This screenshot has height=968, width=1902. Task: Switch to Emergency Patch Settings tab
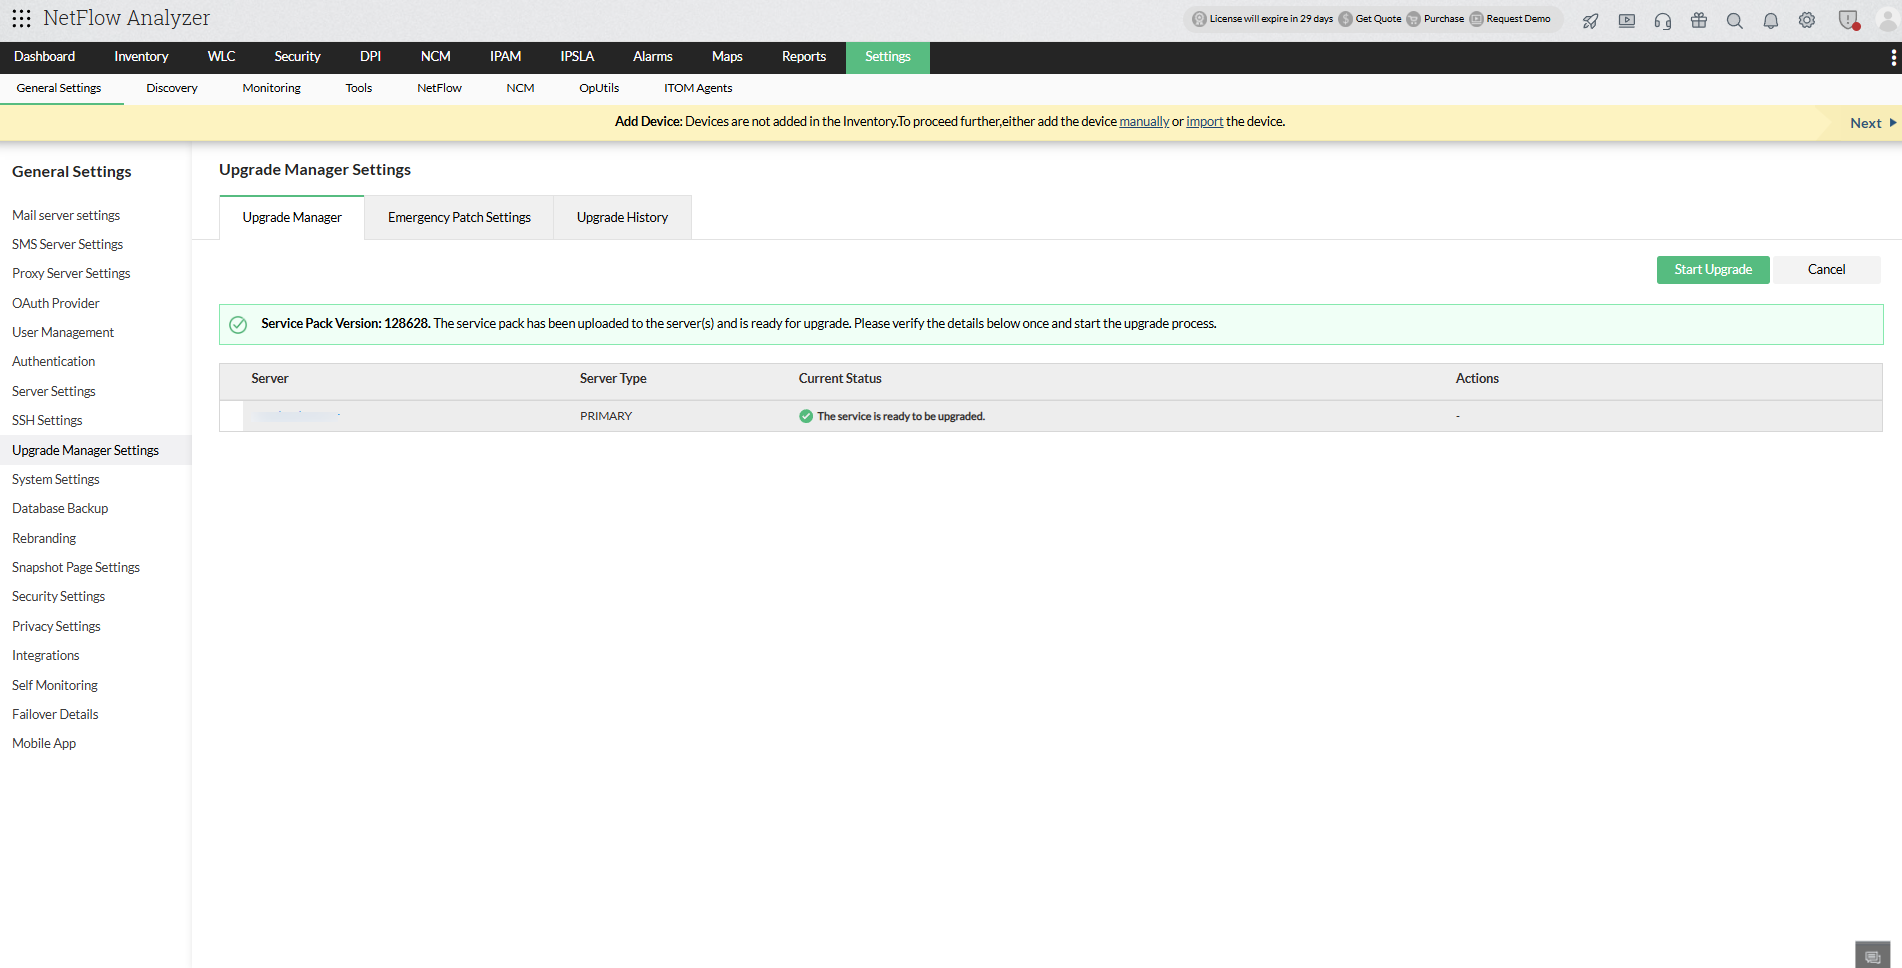[x=459, y=217]
